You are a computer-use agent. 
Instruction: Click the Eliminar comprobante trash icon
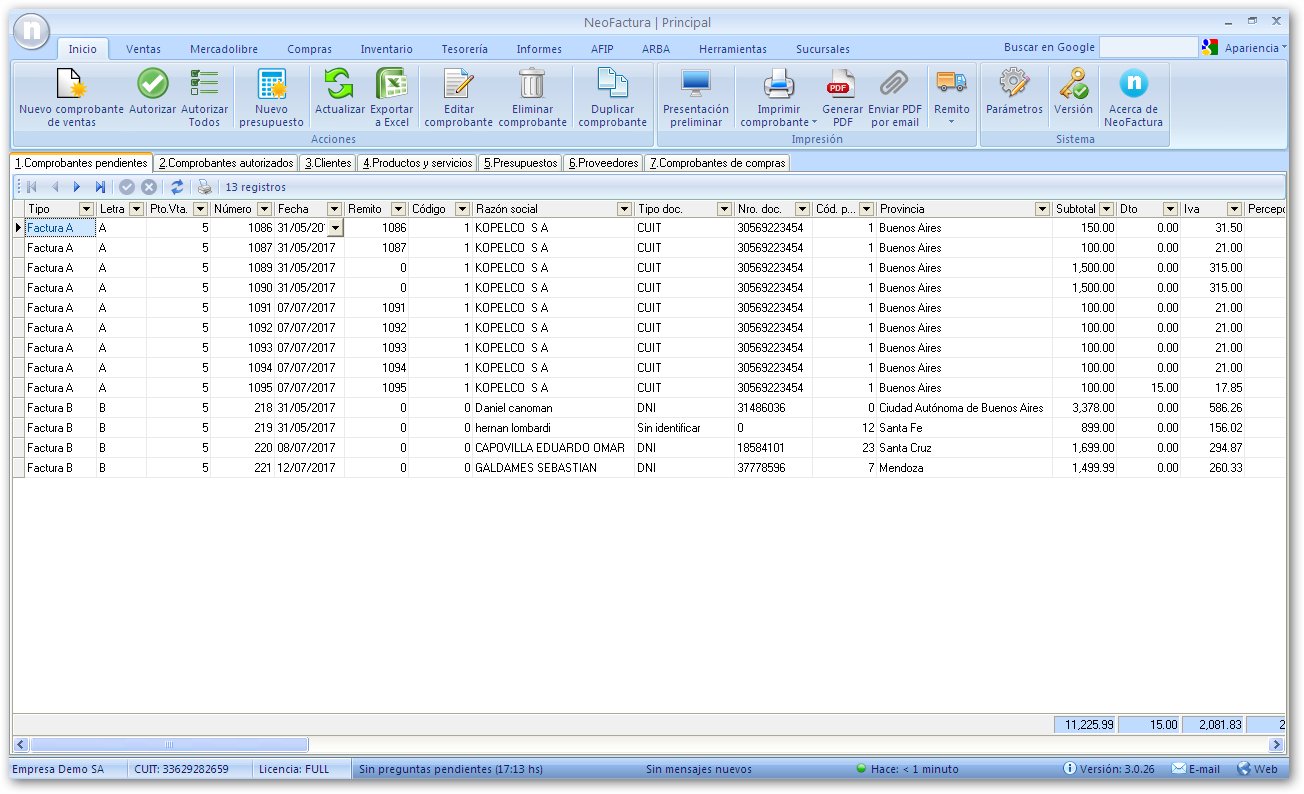[532, 84]
